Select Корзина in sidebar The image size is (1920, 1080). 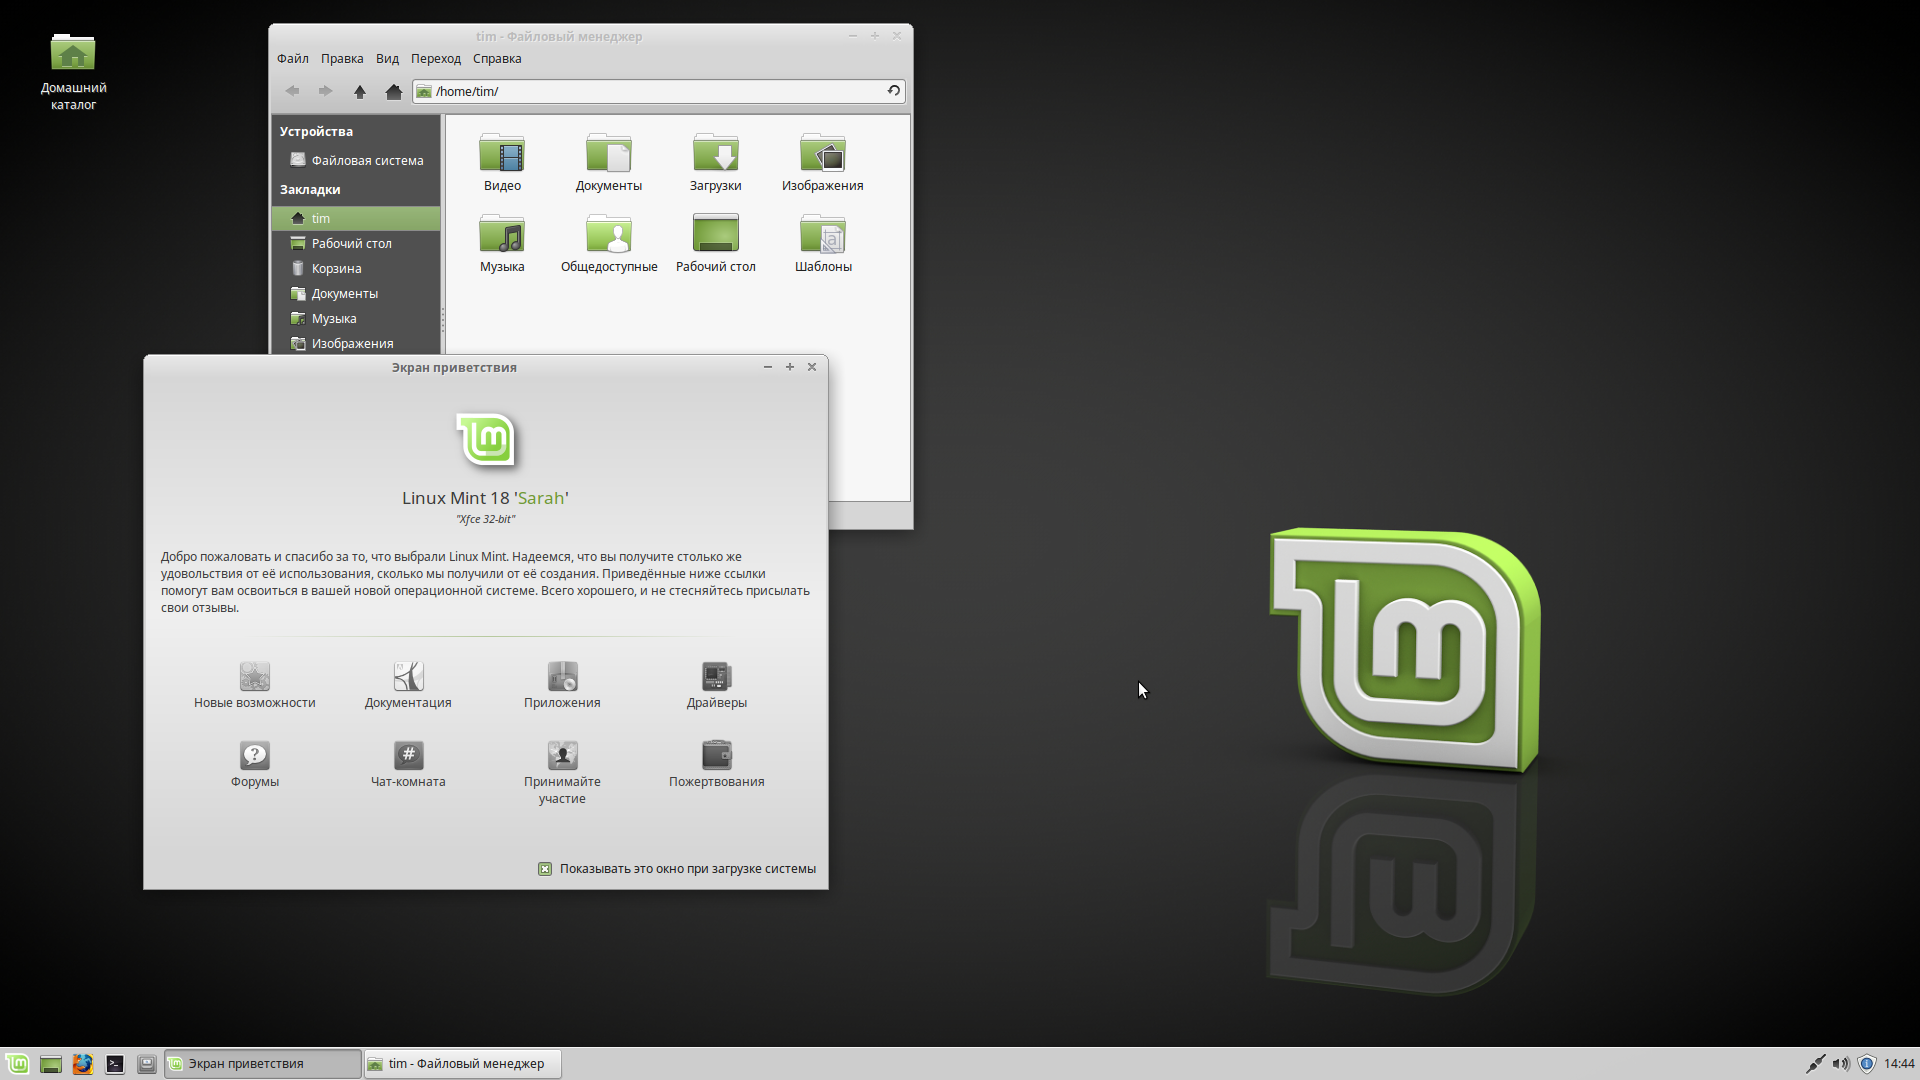(x=356, y=268)
